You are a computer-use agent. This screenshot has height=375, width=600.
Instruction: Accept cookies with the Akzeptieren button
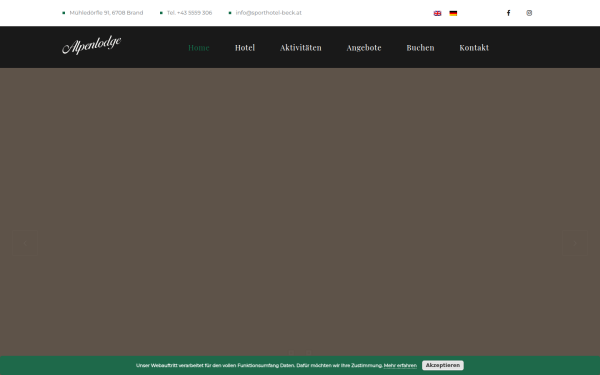click(x=443, y=365)
